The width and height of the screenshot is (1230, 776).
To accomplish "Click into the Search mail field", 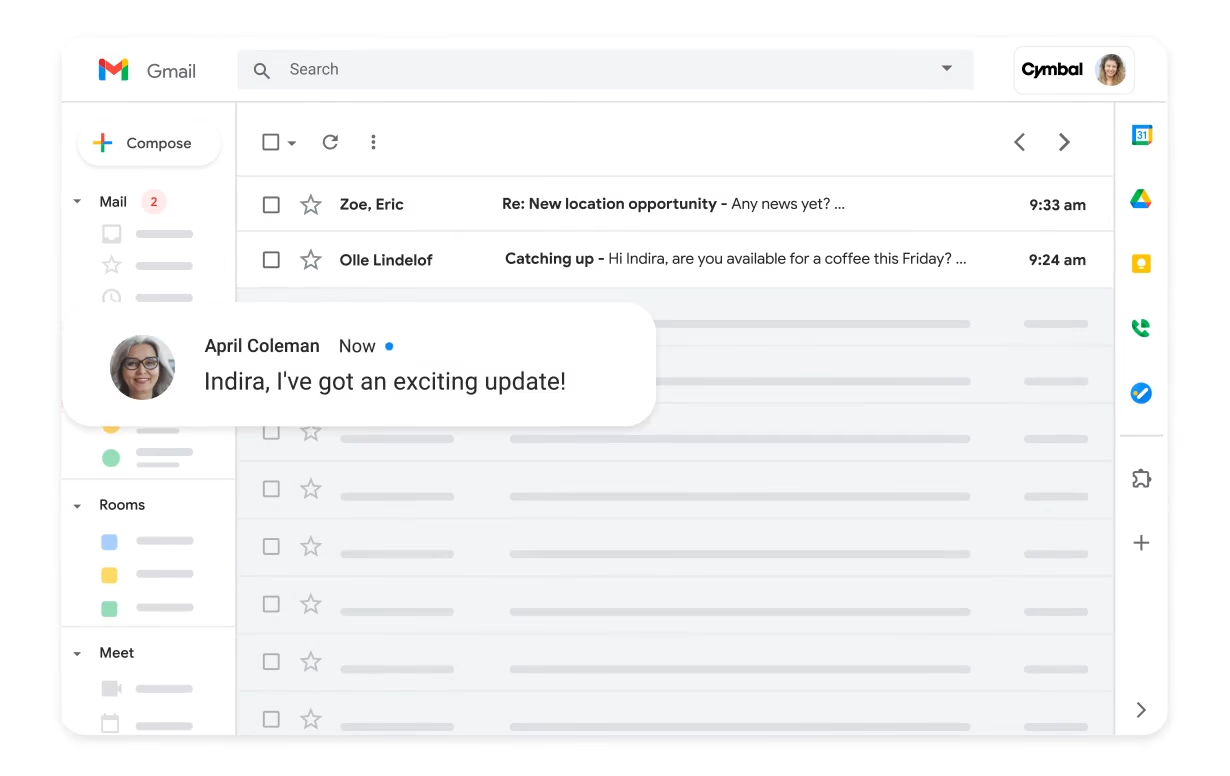I will tap(604, 70).
